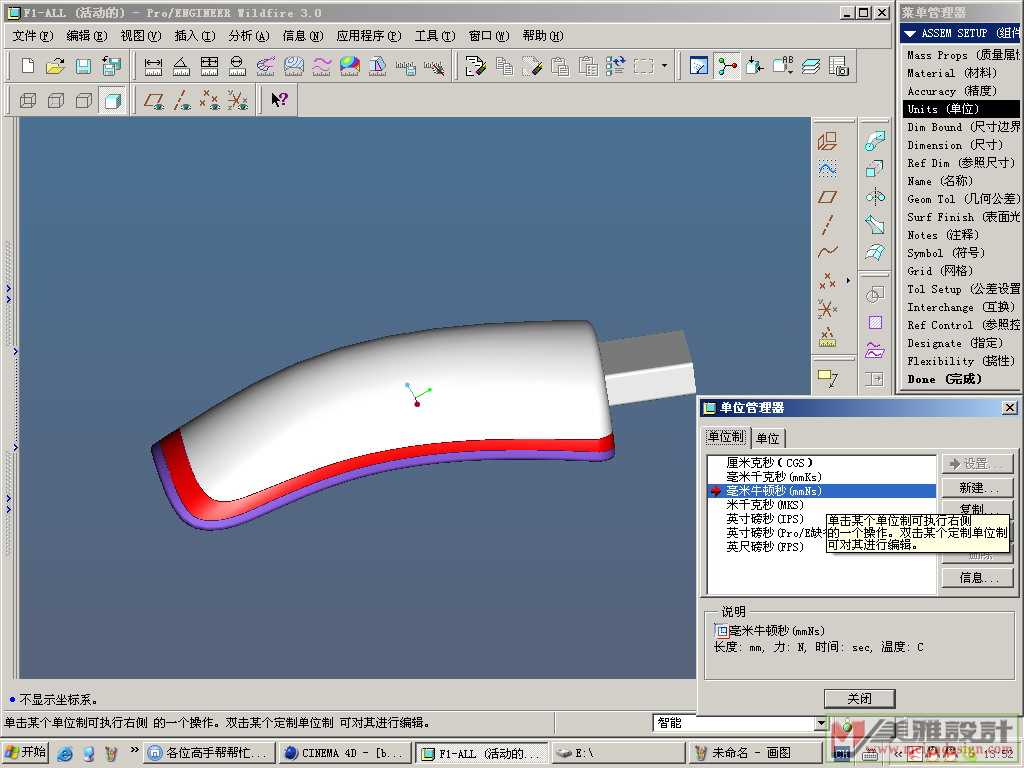Switch display to Shading mode
Image resolution: width=1024 pixels, height=768 pixels.
coord(112,100)
